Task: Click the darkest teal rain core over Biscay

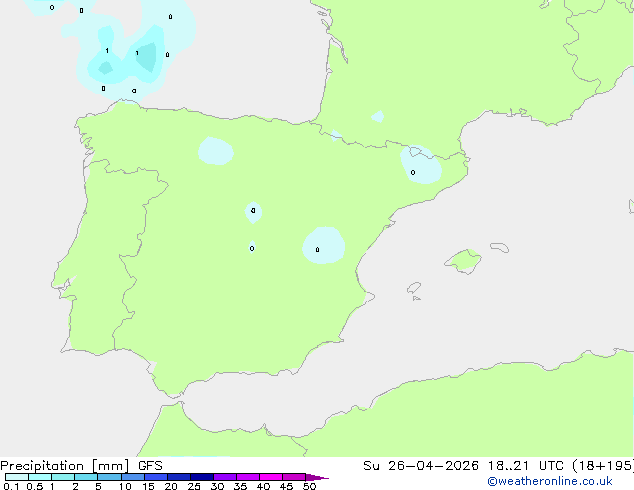Action: point(147,57)
